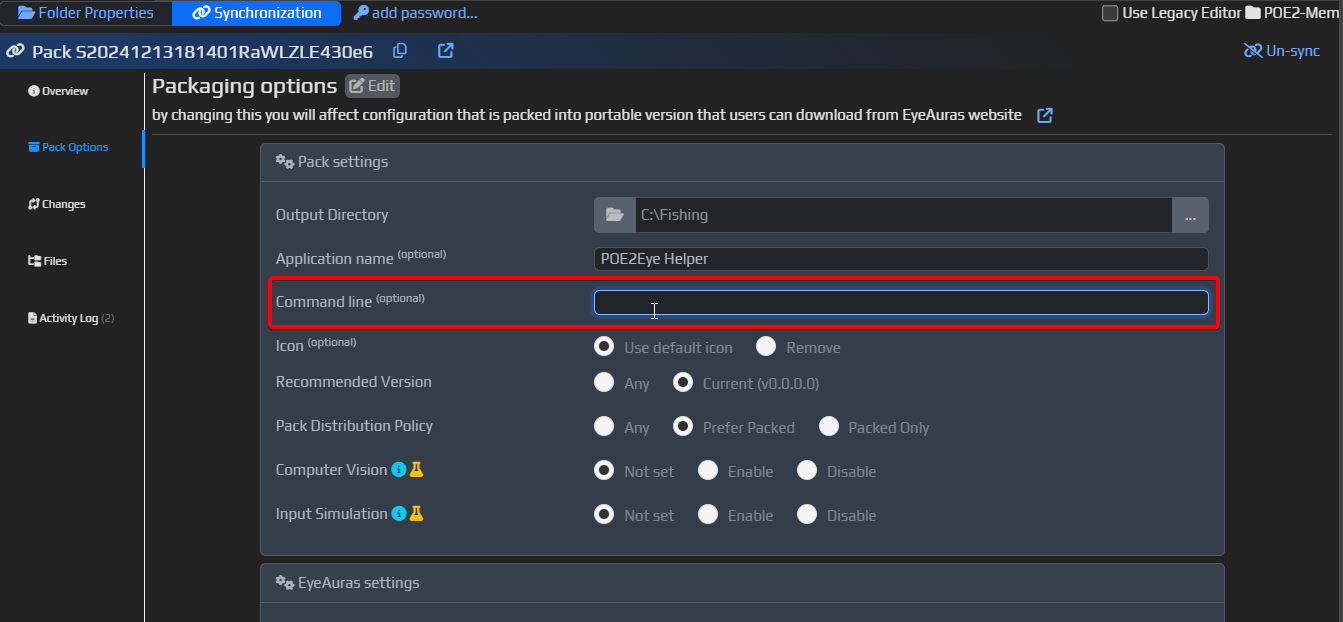Open the Activity Log sidebar item

point(69,318)
